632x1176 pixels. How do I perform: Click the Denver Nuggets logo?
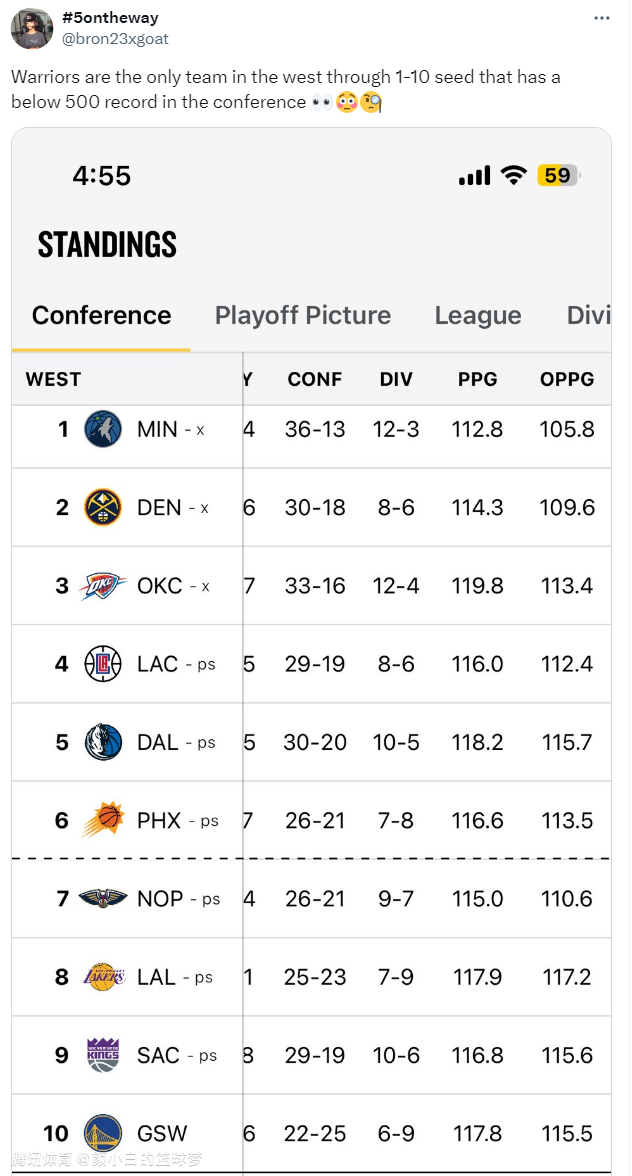coord(103,507)
